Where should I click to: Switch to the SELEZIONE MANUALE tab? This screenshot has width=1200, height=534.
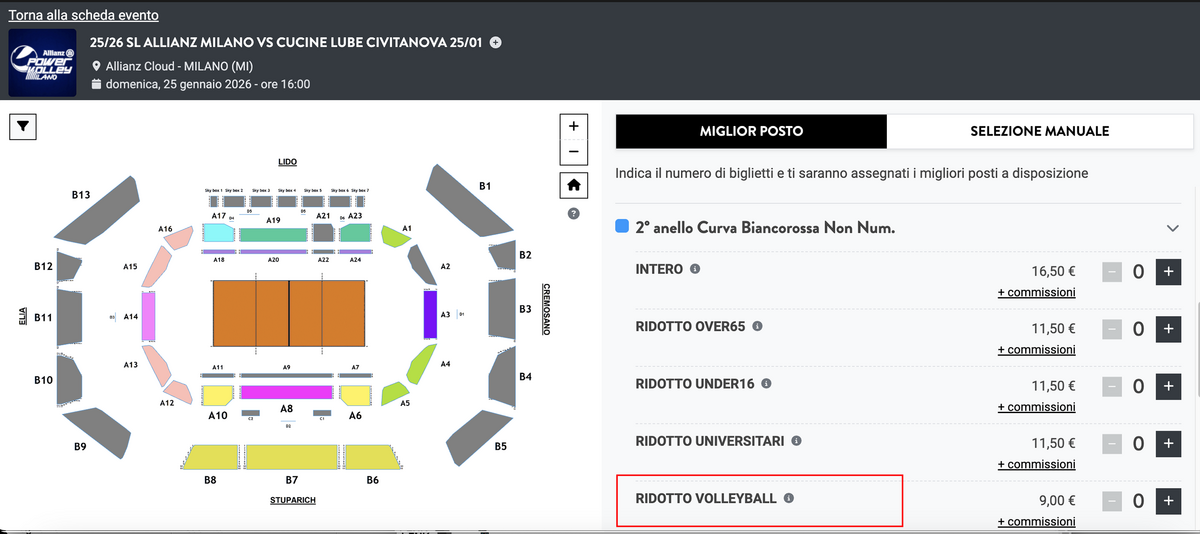tap(1039, 131)
